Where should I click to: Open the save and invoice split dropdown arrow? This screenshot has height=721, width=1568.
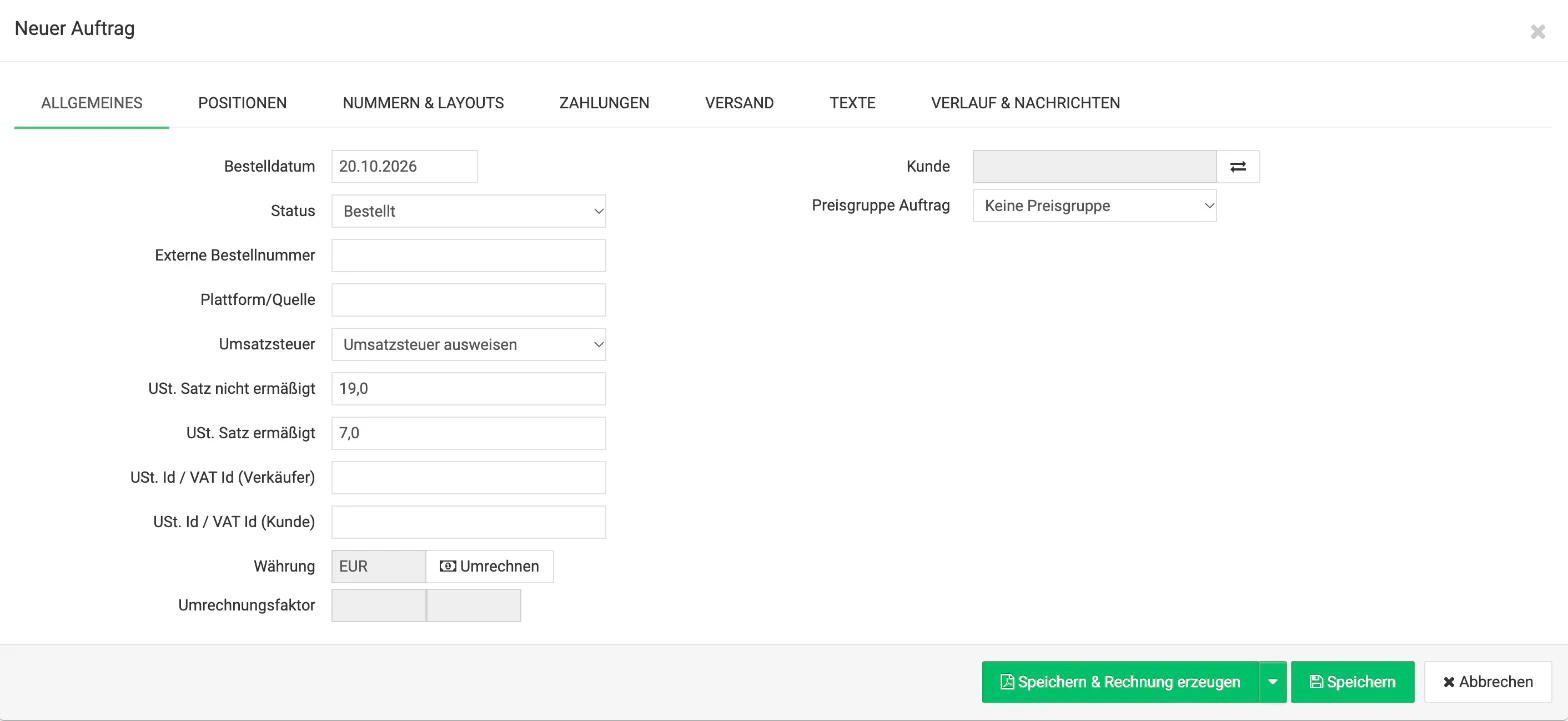tap(1273, 682)
